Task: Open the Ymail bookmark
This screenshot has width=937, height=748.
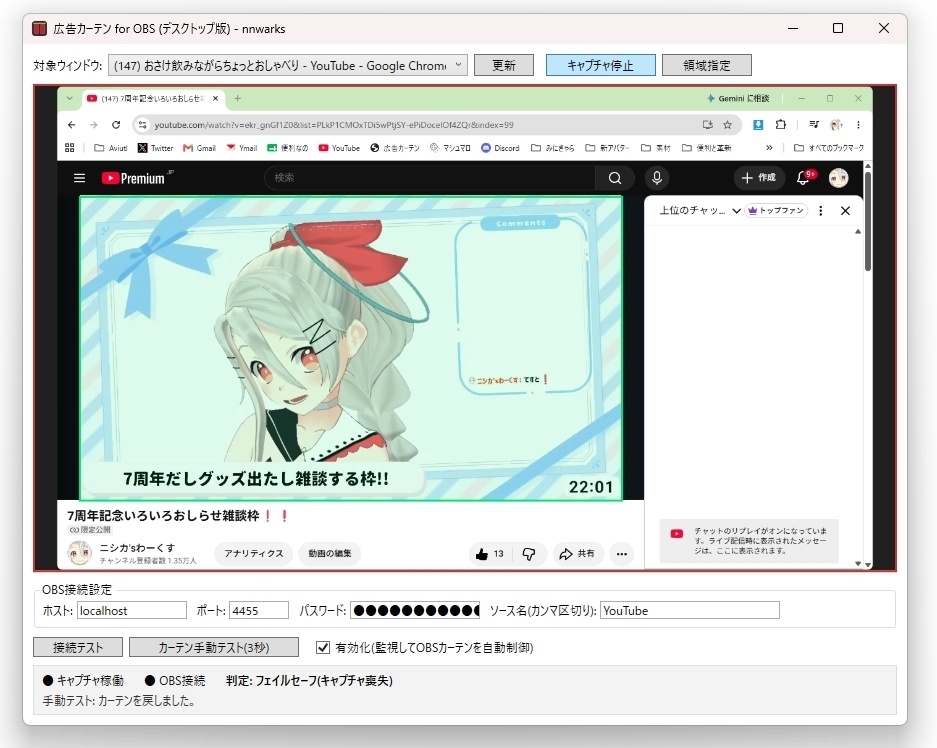Action: point(241,148)
